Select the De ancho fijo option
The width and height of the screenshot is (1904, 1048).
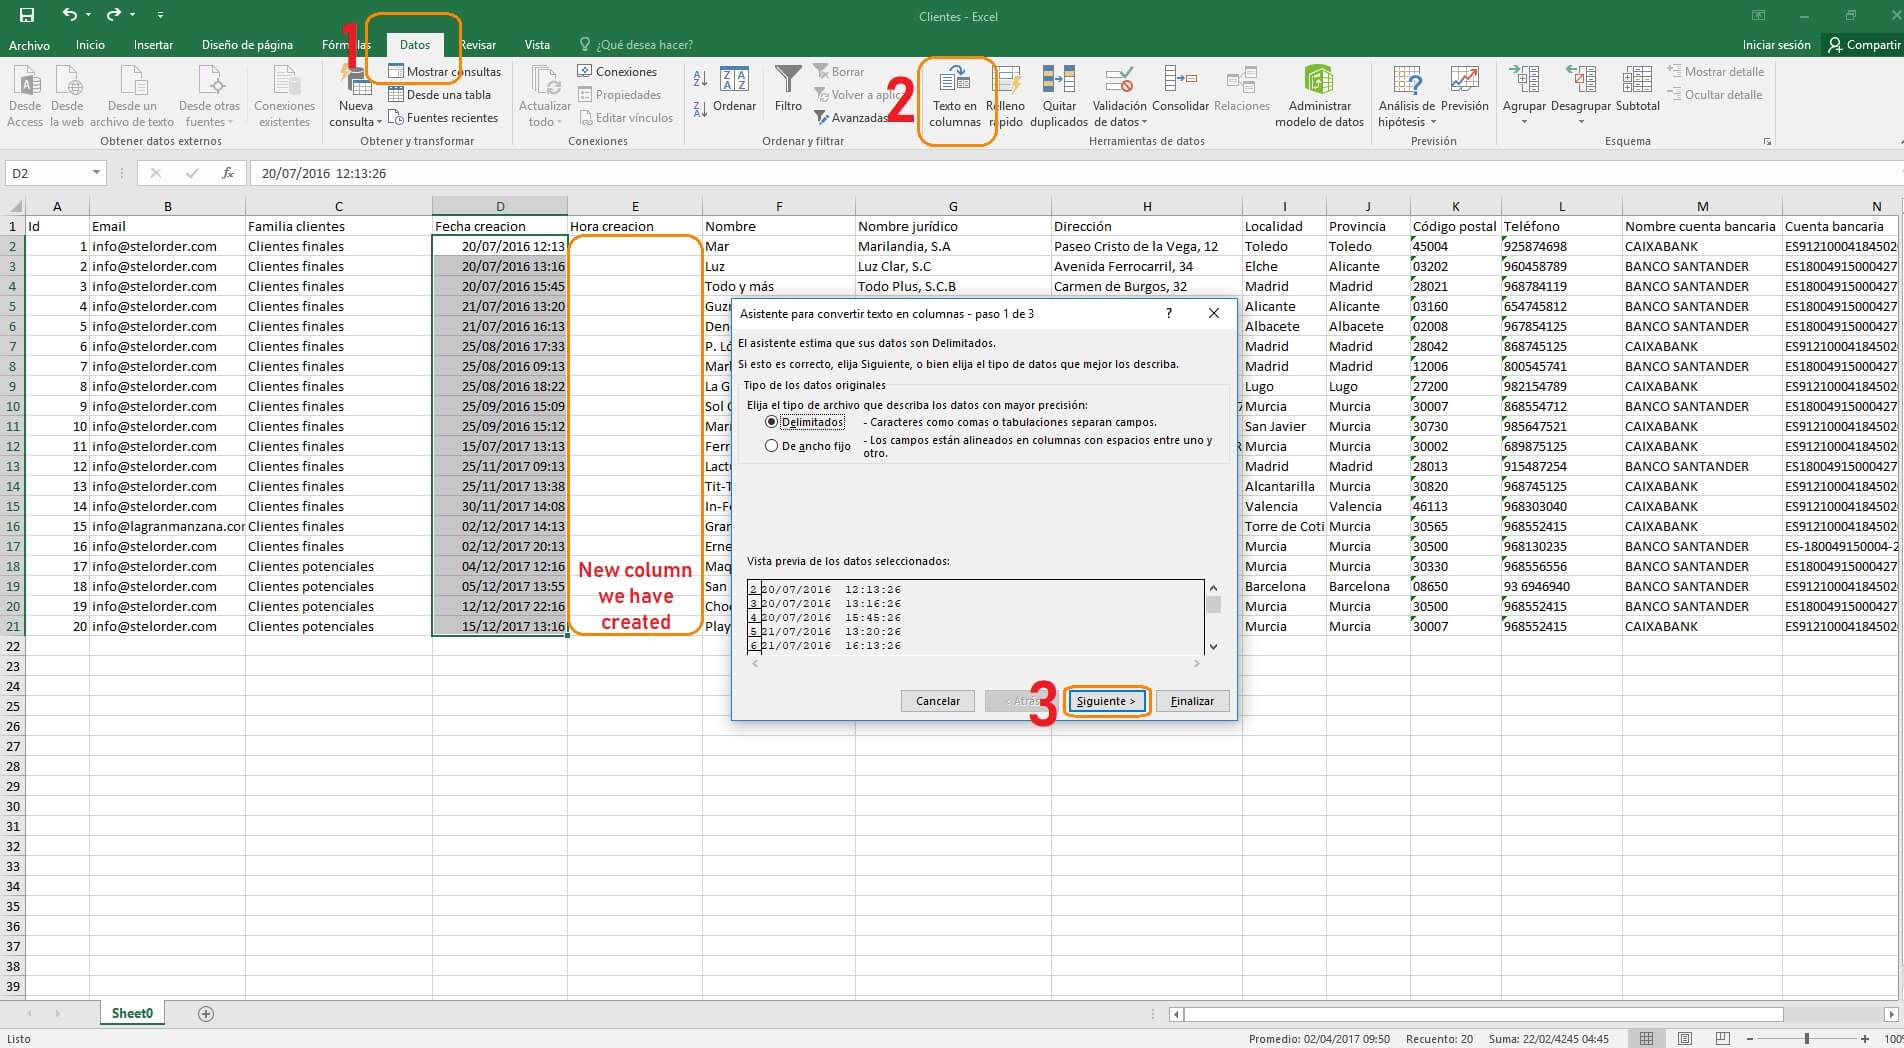(771, 446)
